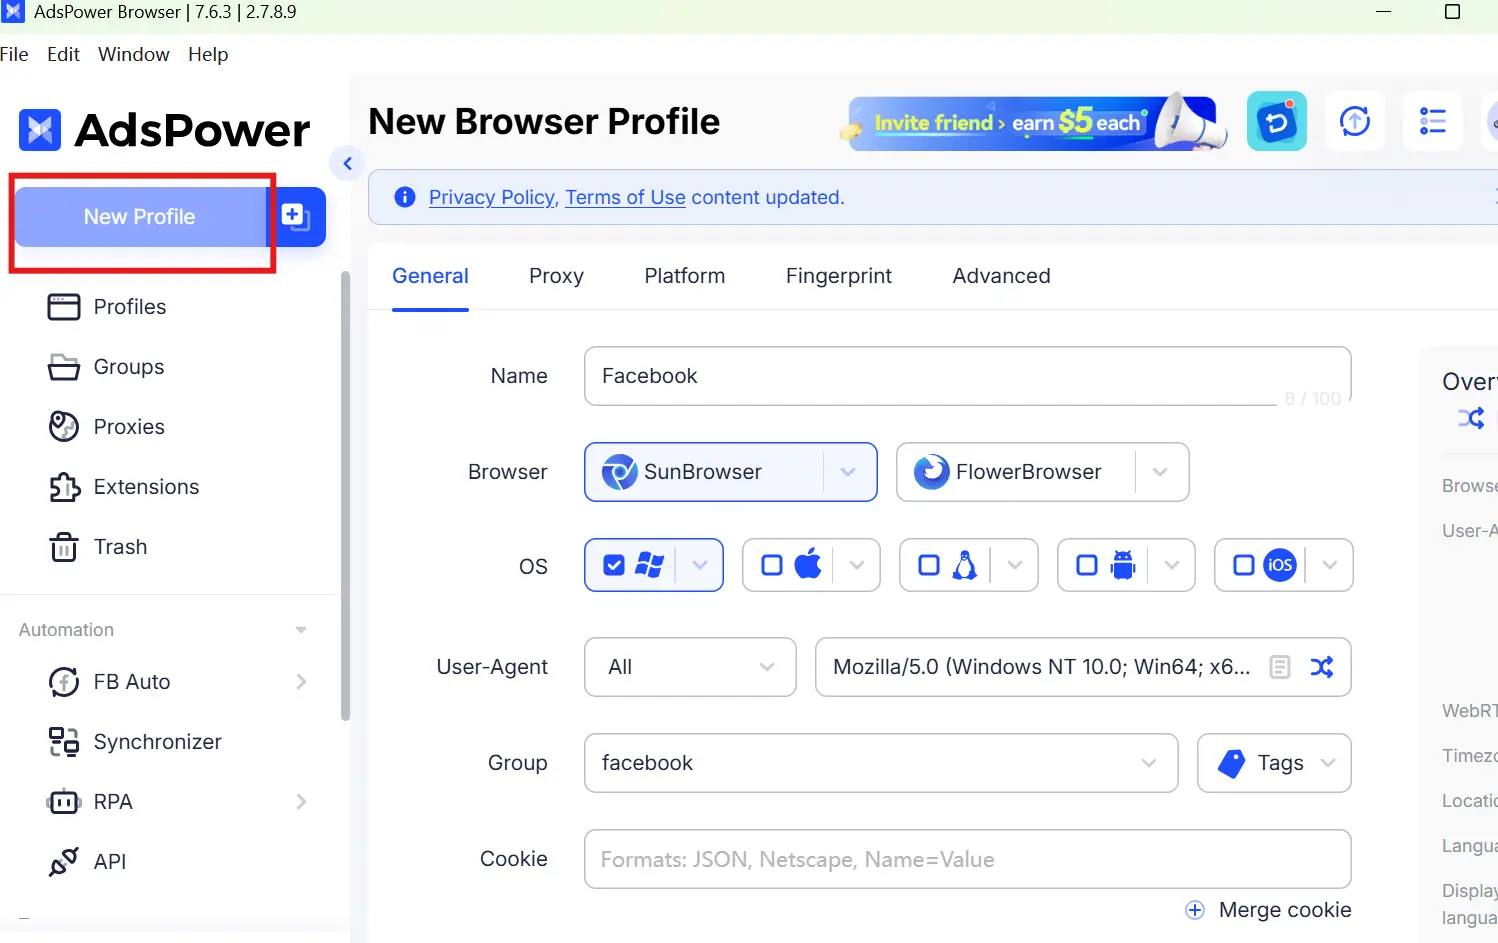This screenshot has height=943, width=1498.
Task: Click the New Profile button
Action: point(140,217)
